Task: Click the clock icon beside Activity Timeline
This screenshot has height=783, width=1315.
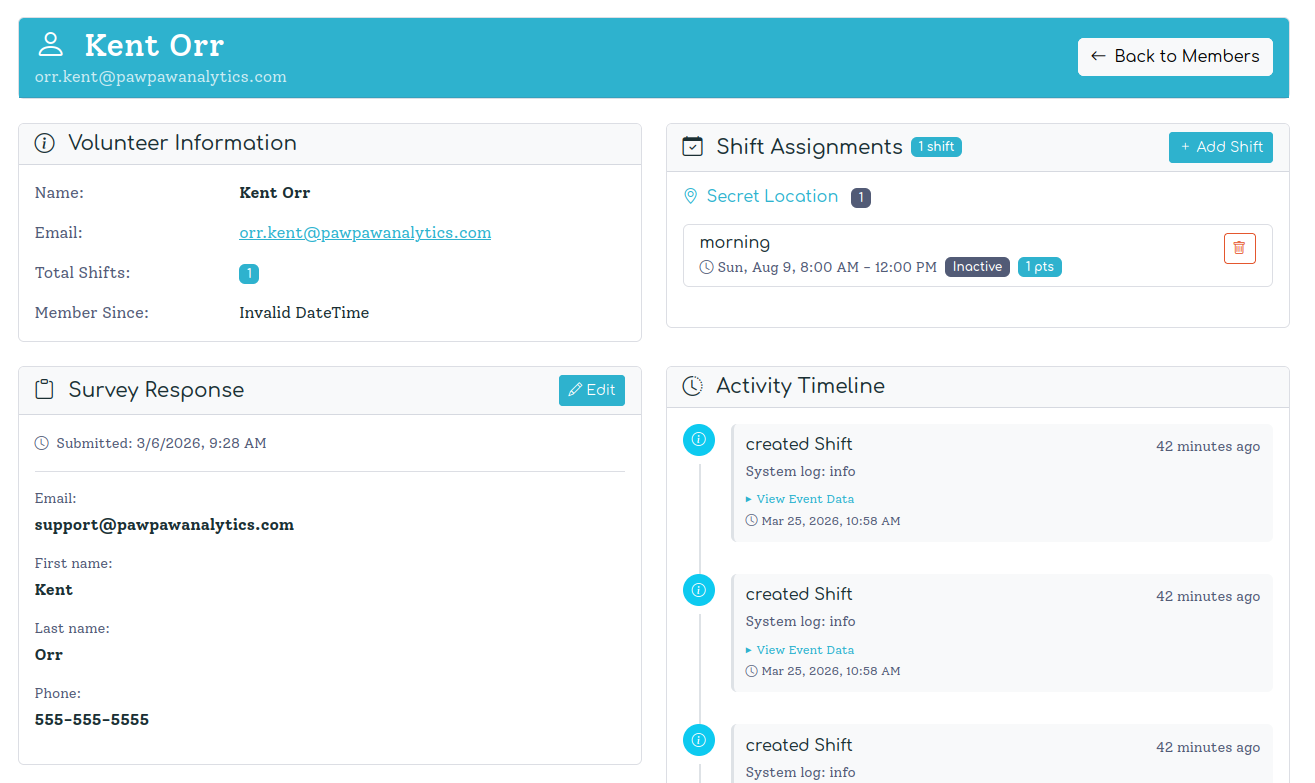Action: [x=692, y=386]
